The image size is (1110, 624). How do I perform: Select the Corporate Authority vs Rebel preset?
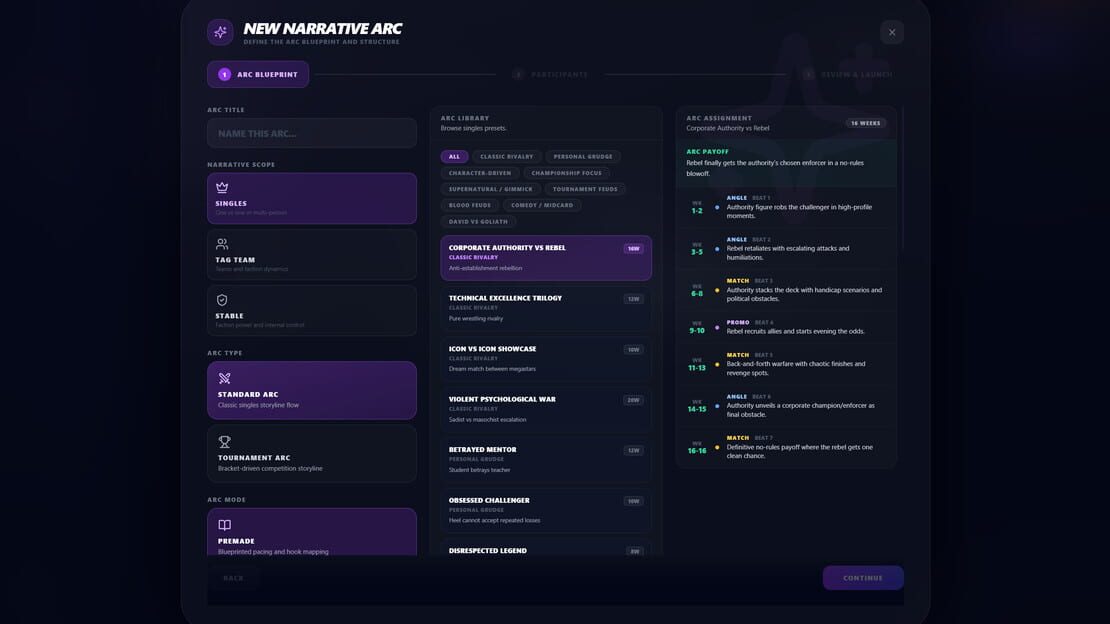[x=546, y=258]
